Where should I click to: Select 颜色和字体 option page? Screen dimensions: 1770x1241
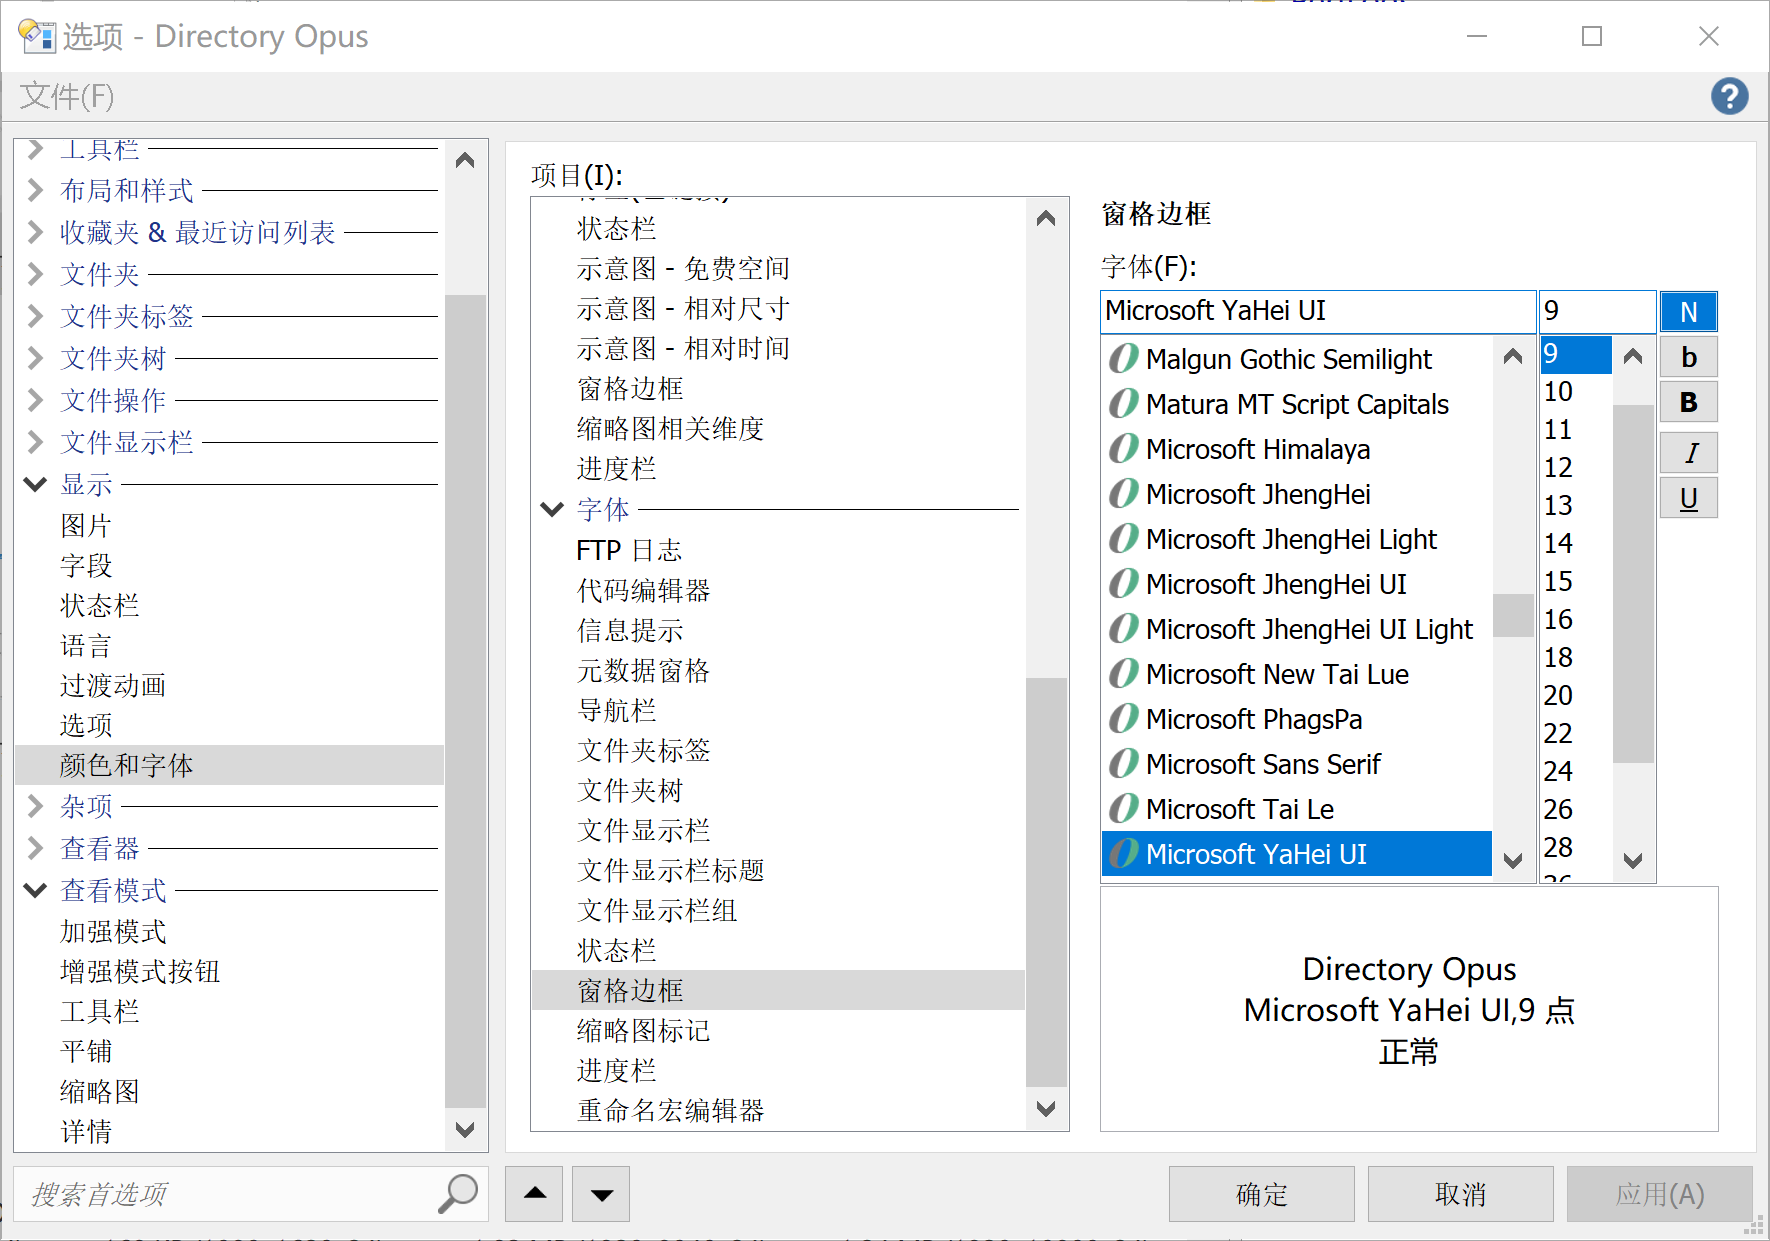(x=229, y=765)
